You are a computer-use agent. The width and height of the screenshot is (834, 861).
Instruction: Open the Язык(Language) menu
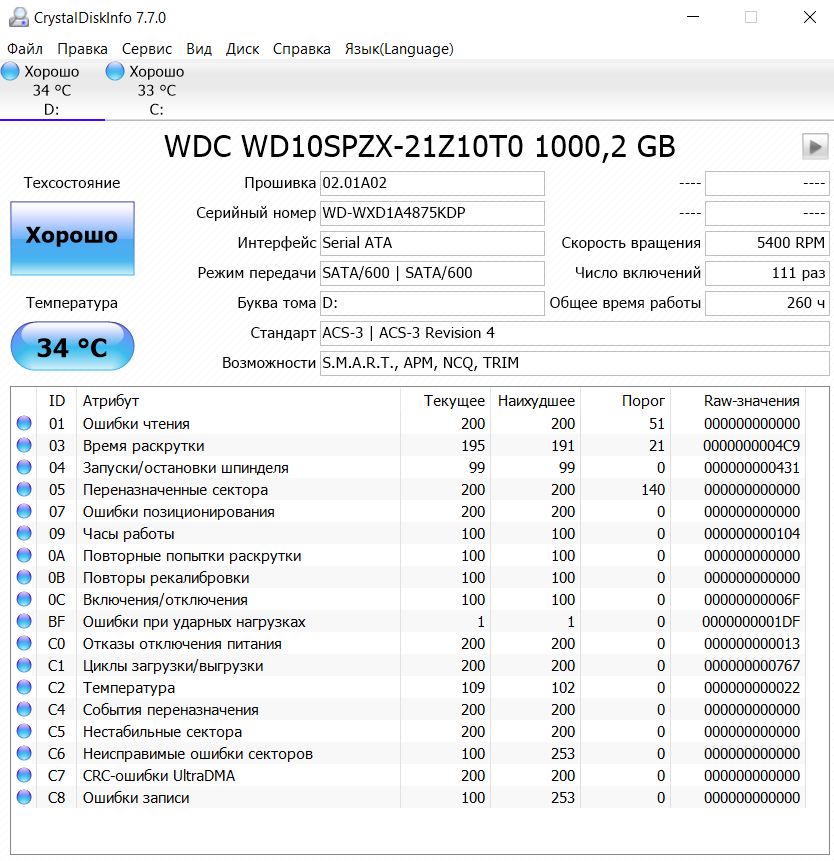click(x=399, y=49)
